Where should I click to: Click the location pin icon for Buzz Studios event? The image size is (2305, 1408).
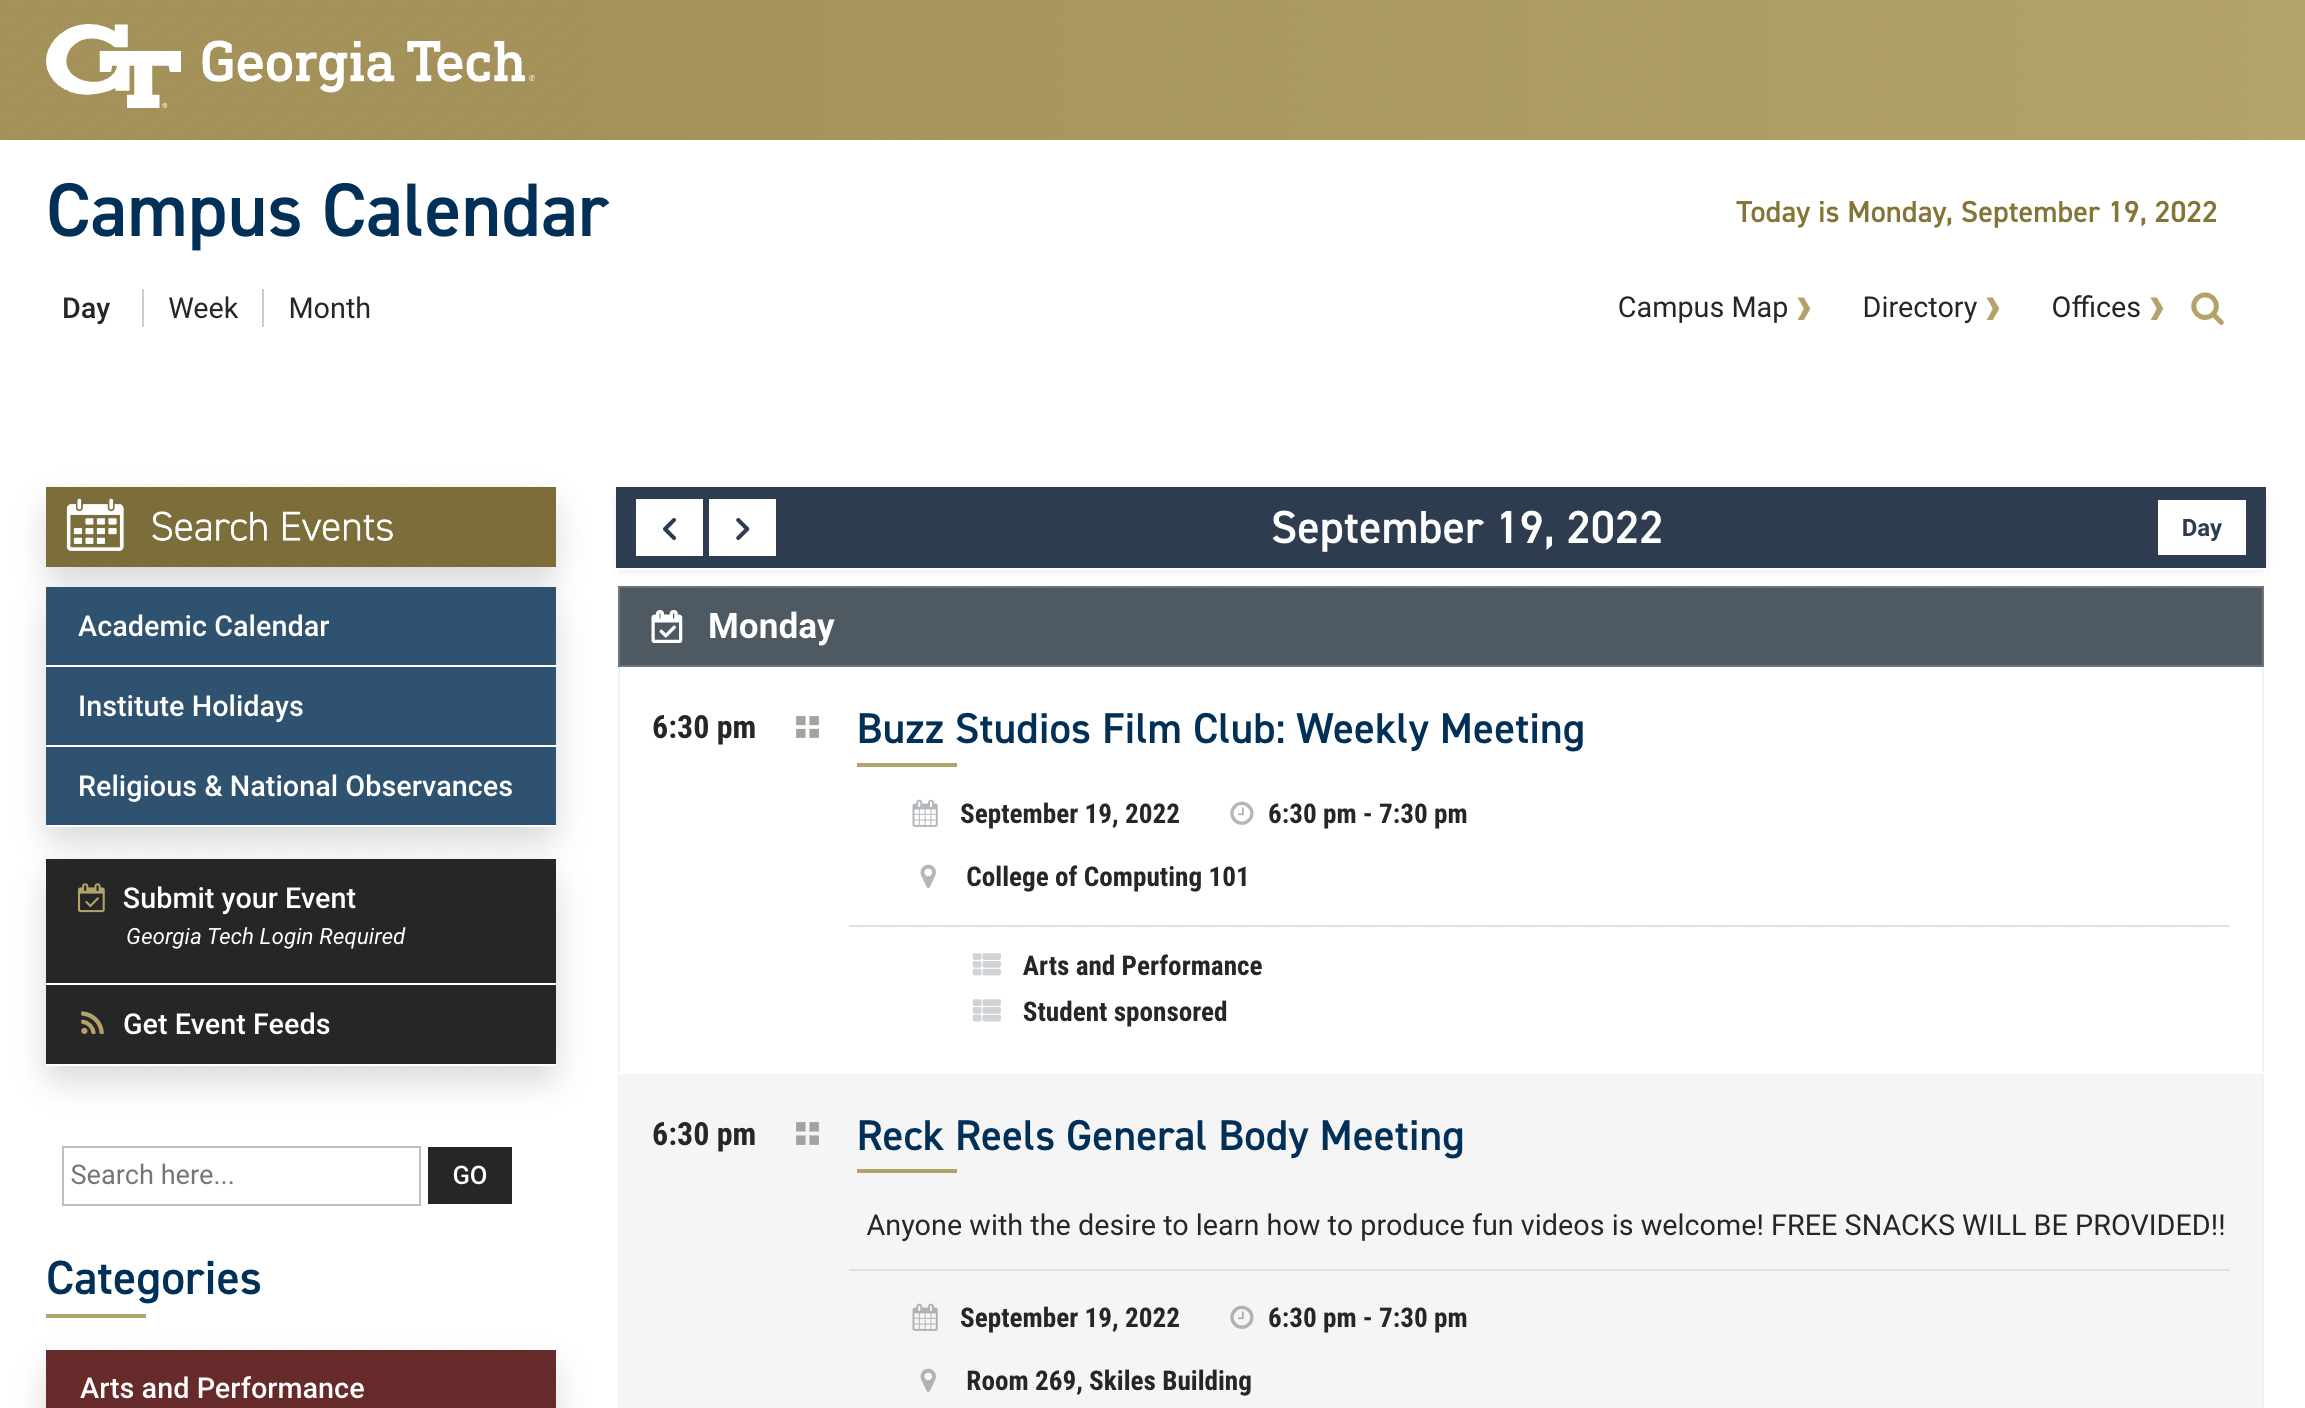tap(925, 874)
